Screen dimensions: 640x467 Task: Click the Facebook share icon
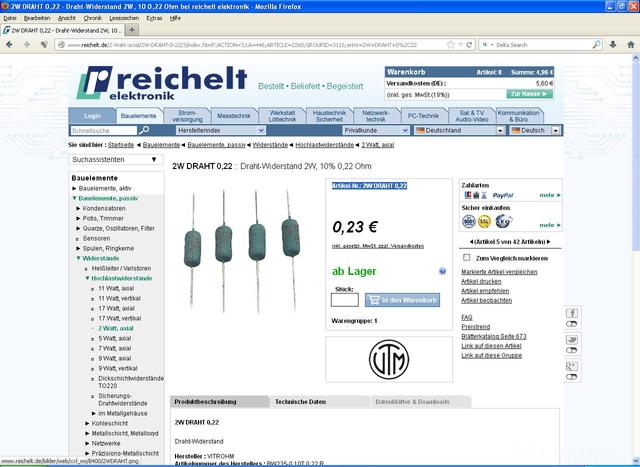[572, 313]
